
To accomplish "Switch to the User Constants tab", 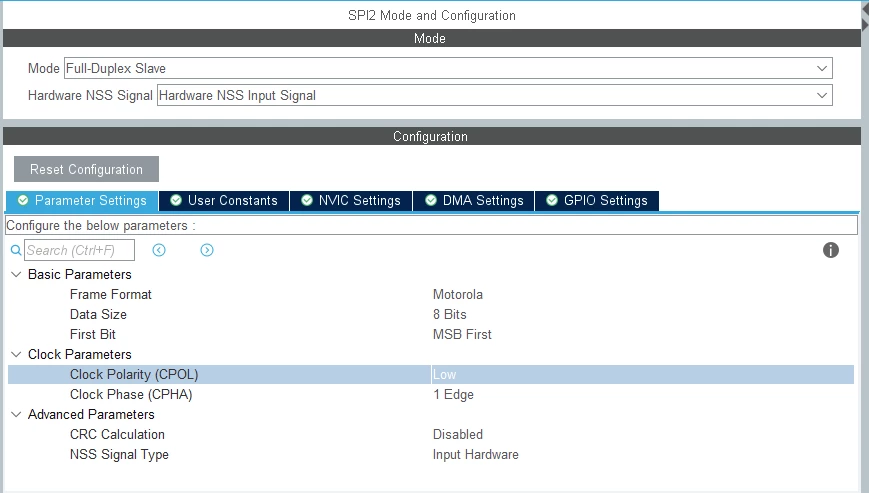I will tap(224, 201).
